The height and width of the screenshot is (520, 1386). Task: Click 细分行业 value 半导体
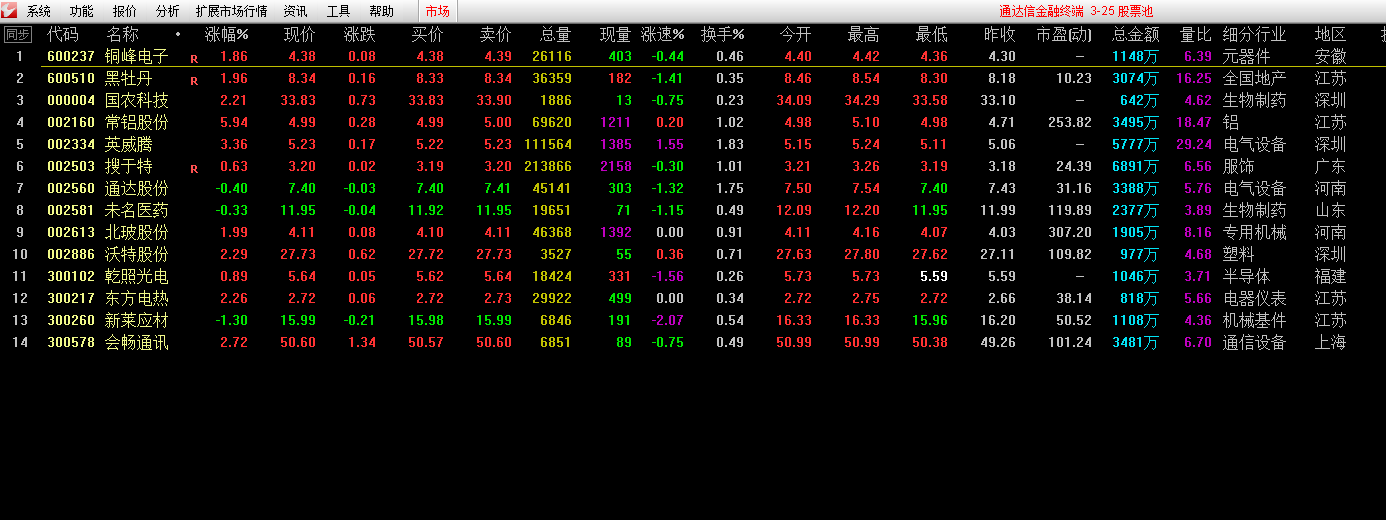pos(1246,276)
